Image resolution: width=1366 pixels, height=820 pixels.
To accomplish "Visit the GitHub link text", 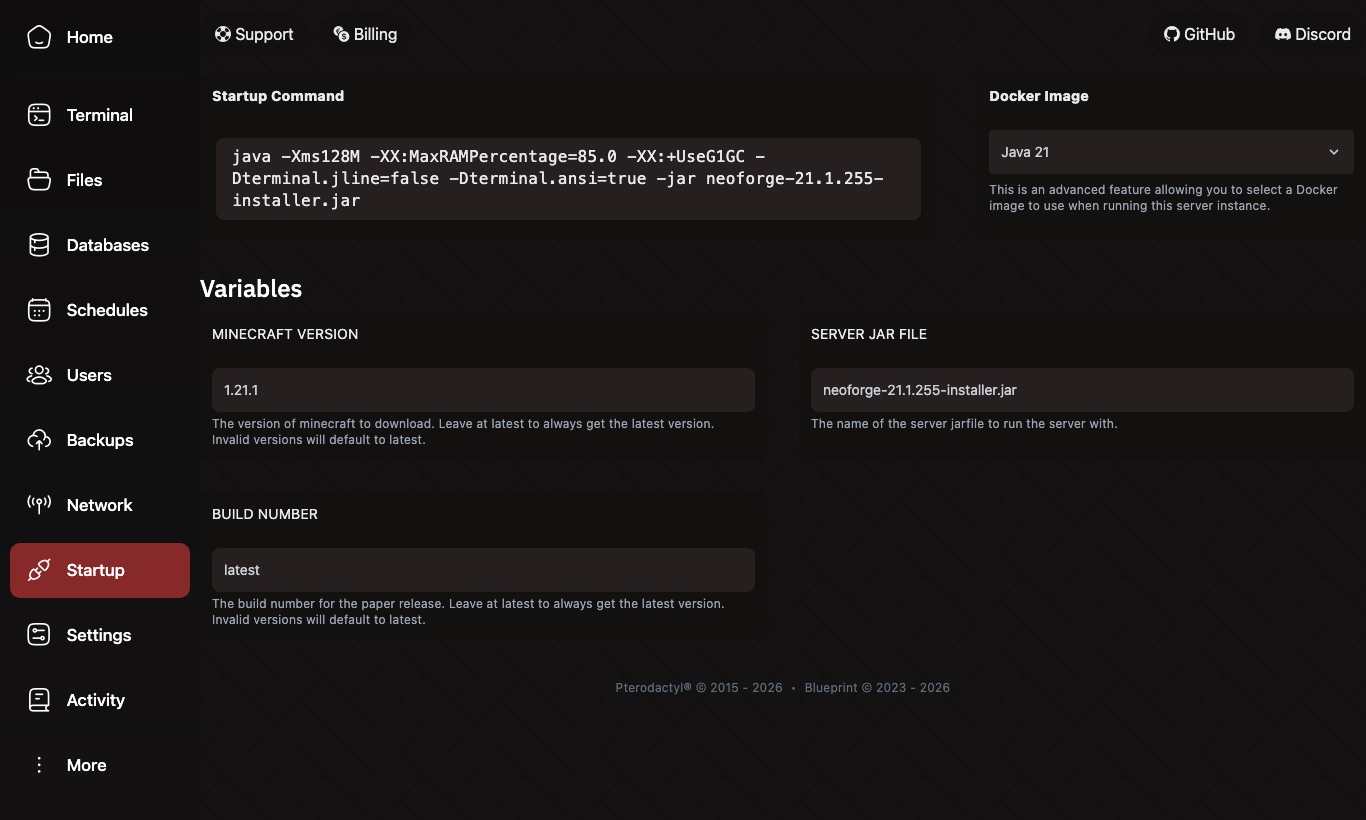I will (1209, 34).
